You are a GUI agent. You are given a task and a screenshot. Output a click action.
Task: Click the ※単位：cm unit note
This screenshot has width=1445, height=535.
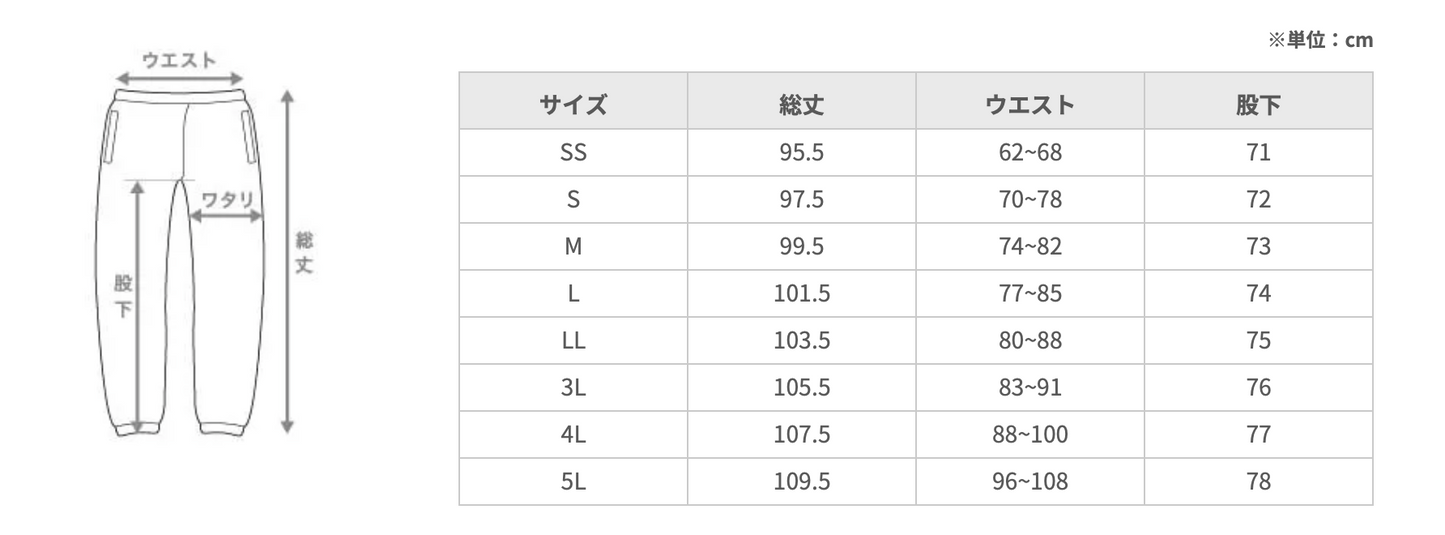(x=1320, y=40)
